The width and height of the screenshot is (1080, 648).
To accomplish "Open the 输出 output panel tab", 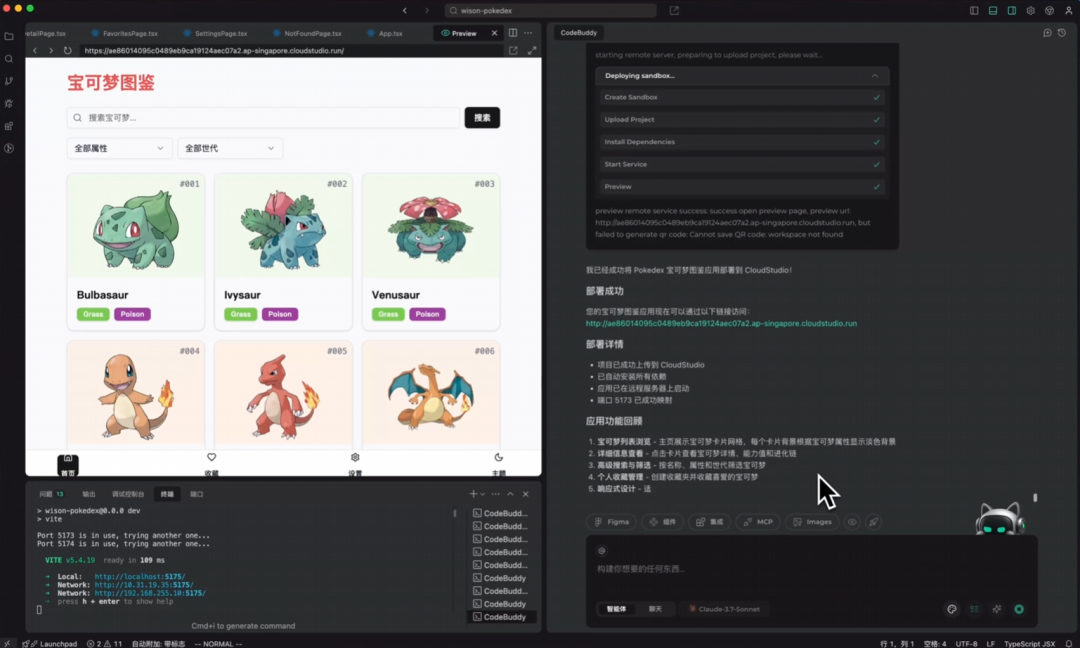I will coord(89,493).
